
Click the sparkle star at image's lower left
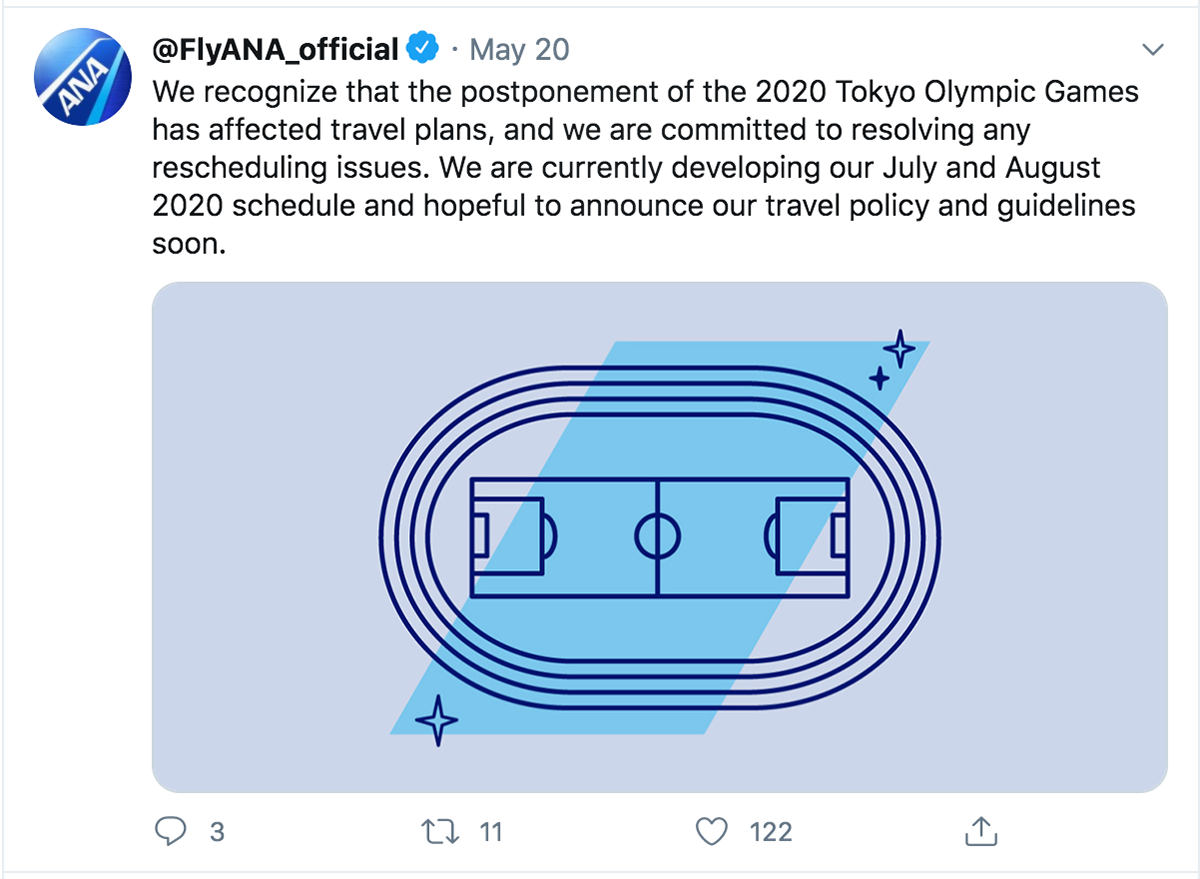click(x=436, y=720)
